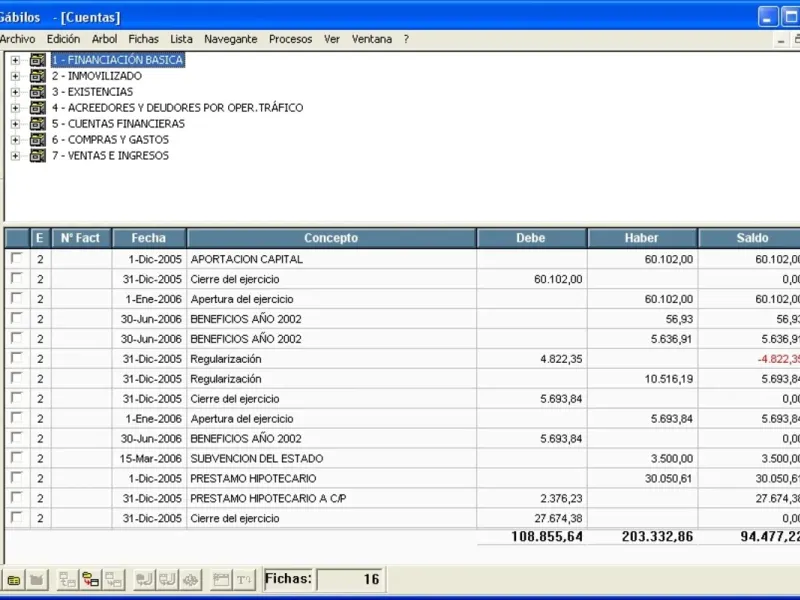Click the icon beside 1 - FINANCIACIÓN BASICA
800x600 pixels.
[x=38, y=60]
